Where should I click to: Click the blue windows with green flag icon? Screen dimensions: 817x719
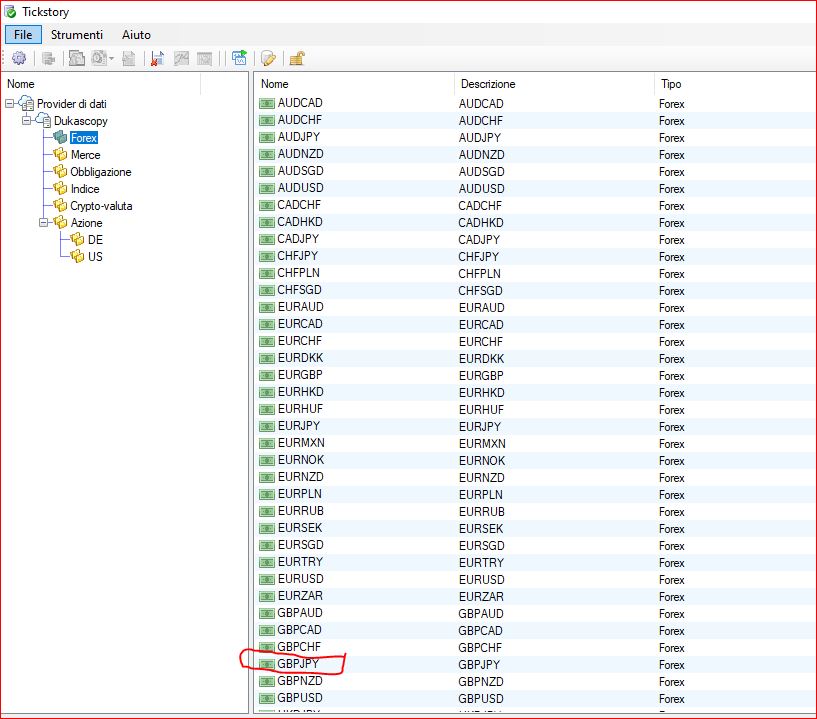[x=240, y=58]
